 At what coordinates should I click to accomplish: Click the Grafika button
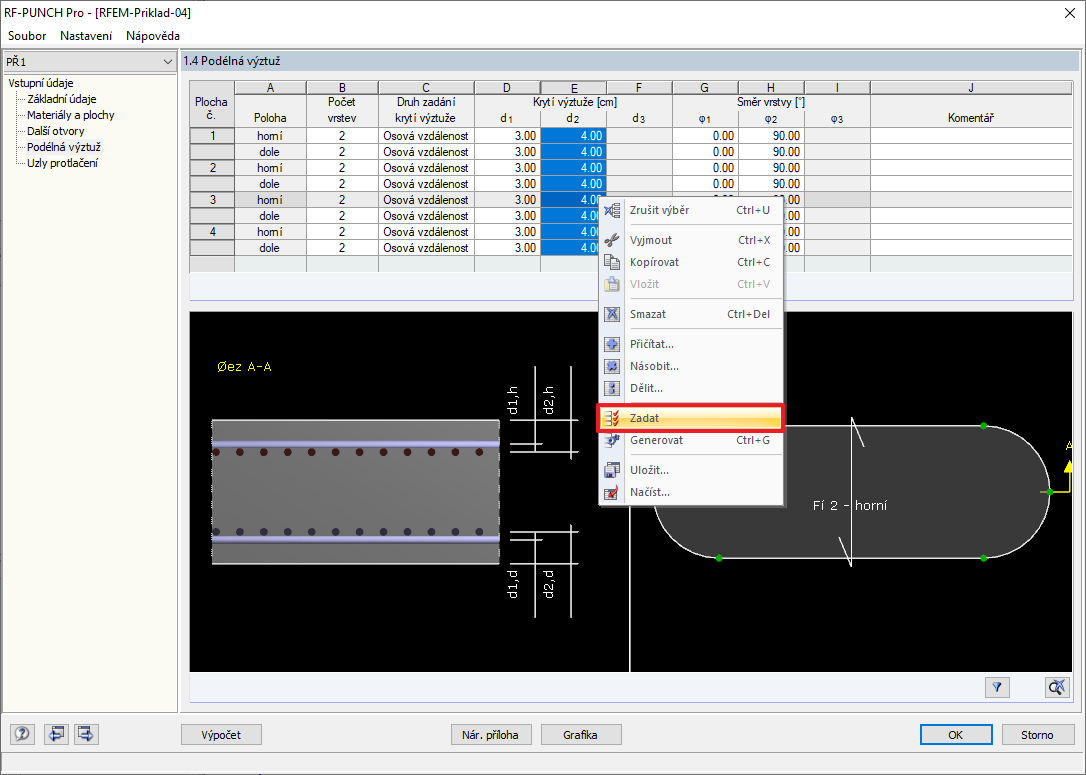(x=580, y=735)
